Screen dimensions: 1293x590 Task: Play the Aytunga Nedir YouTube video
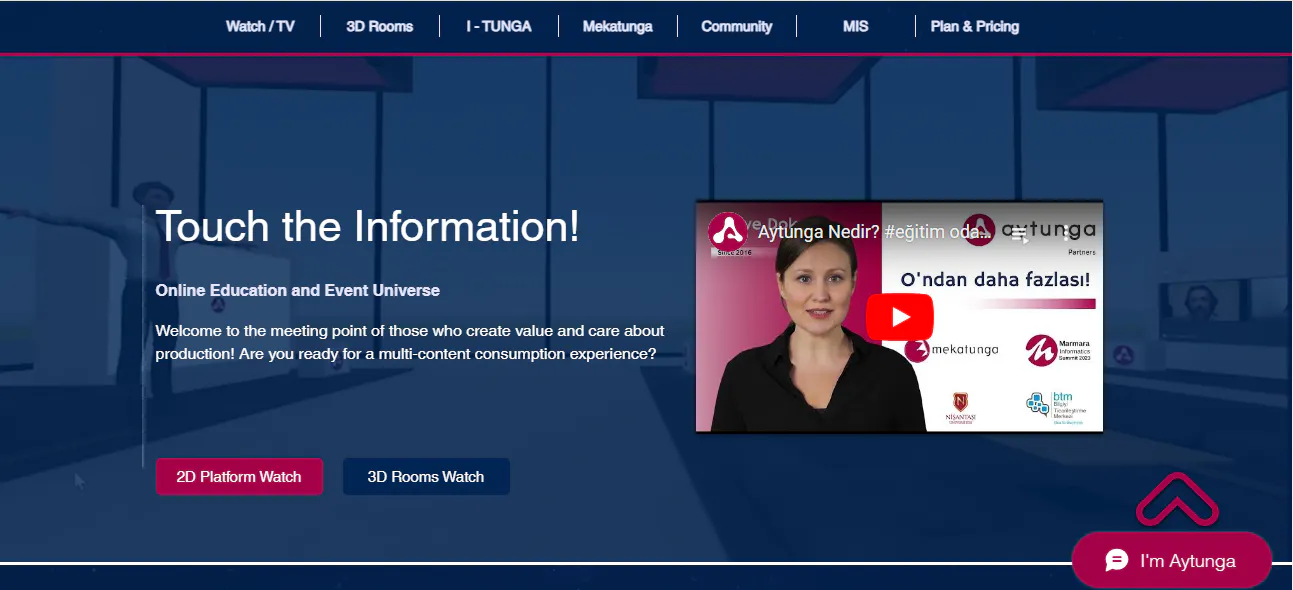tap(899, 317)
